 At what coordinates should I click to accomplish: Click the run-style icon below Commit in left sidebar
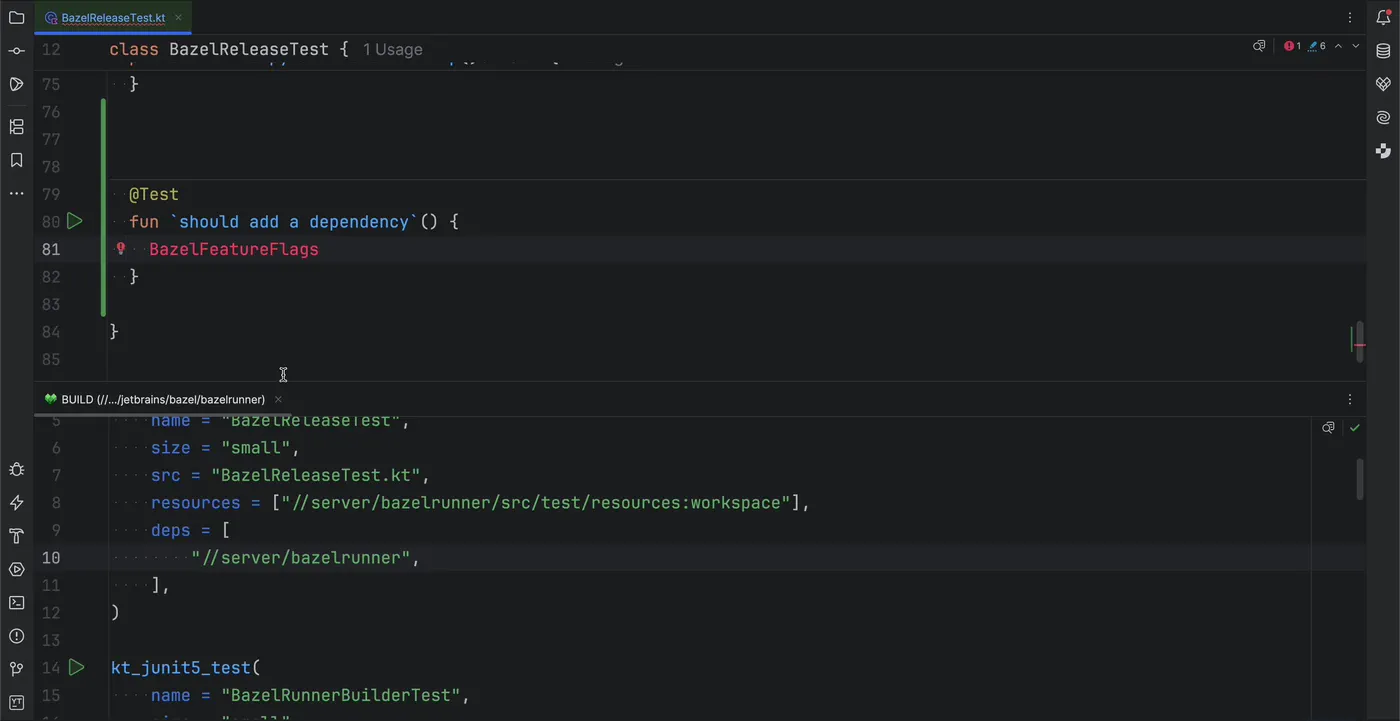click(x=16, y=84)
